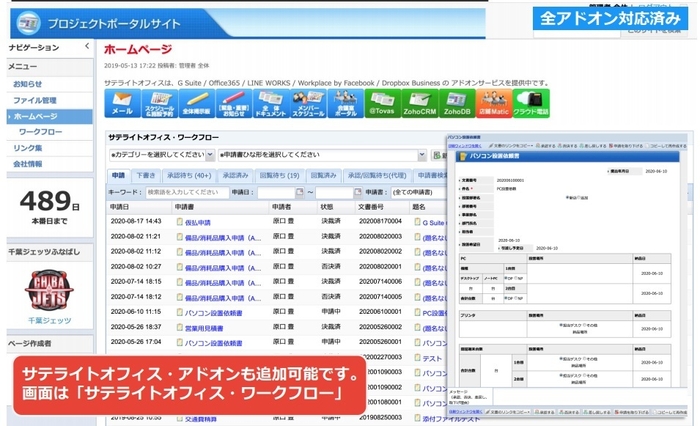This screenshot has height=426, width=700.
Task: Click the 全体掲示板 bulletin board icon
Action: coord(196,104)
